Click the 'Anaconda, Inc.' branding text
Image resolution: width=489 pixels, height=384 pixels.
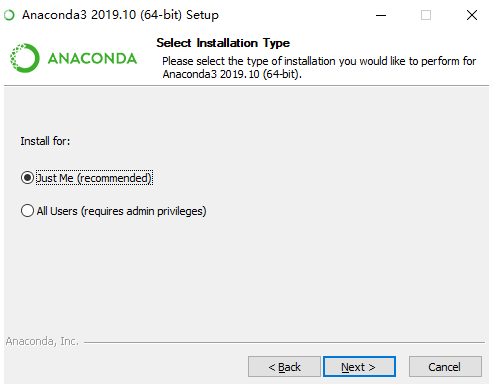(42, 341)
